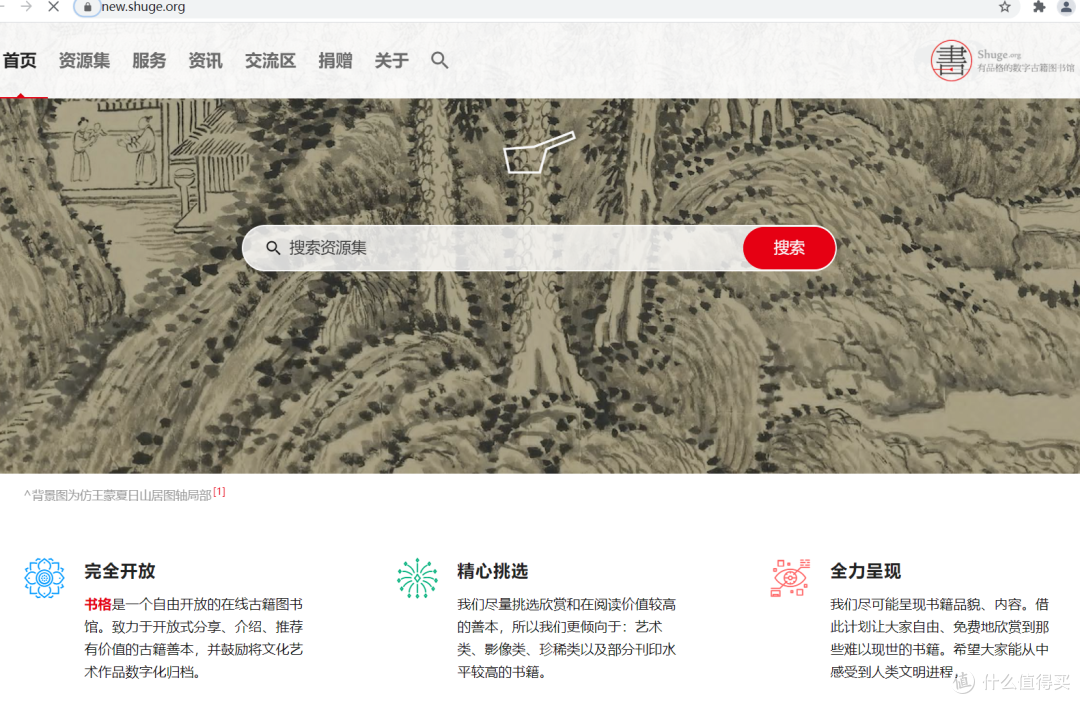Viewport: 1080px width, 704px height.
Task: Open the 服务 menu item
Action: (149, 61)
